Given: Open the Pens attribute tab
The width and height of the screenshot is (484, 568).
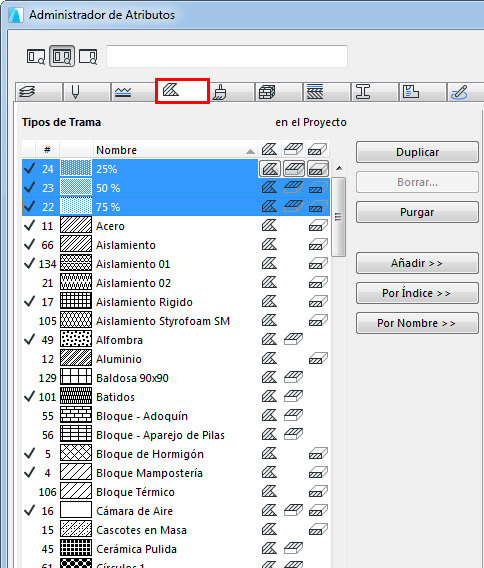Looking at the screenshot, I should 87,92.
